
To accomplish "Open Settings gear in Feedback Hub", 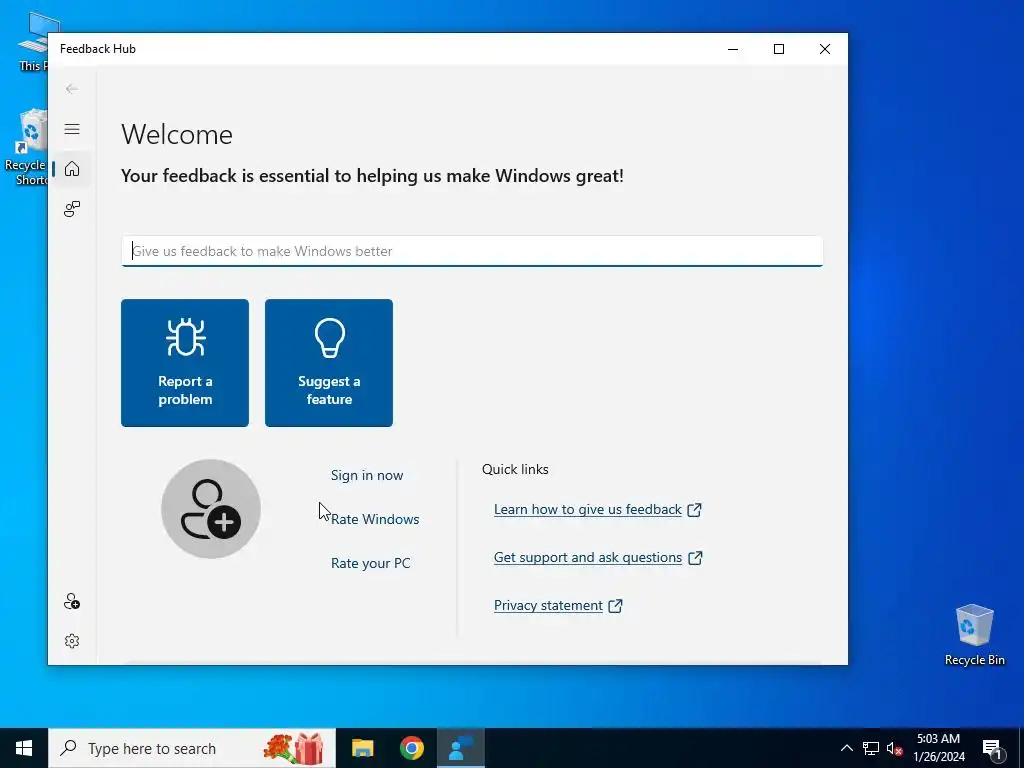I will (72, 641).
